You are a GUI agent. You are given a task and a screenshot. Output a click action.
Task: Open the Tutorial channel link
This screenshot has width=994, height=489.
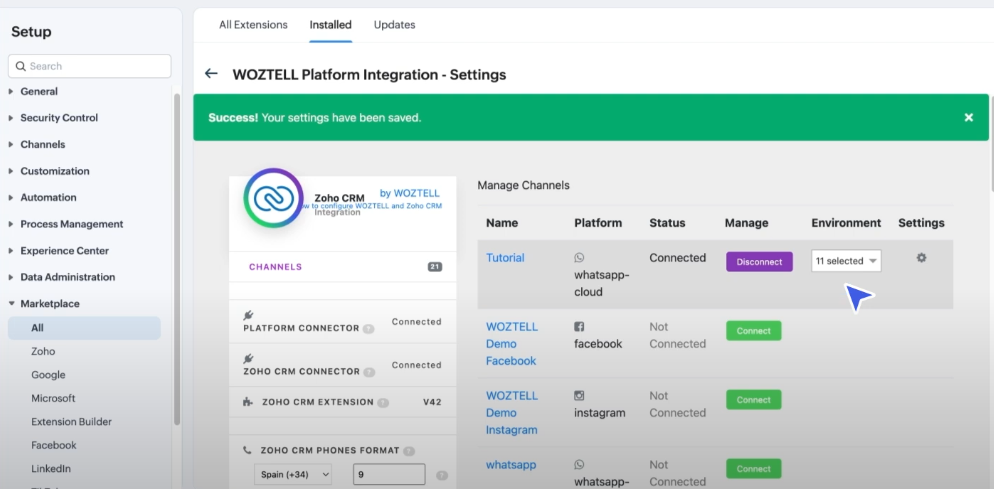click(x=505, y=258)
